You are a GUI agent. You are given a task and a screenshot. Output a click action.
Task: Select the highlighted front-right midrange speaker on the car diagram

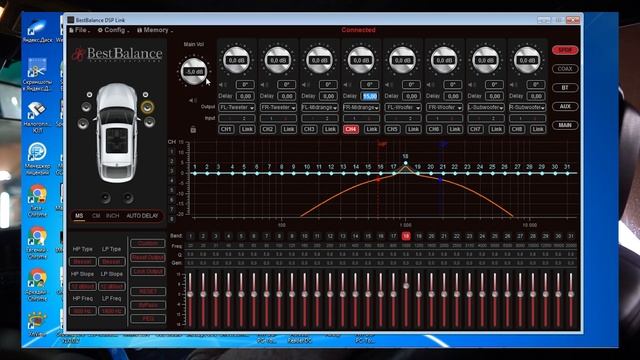[x=147, y=107]
